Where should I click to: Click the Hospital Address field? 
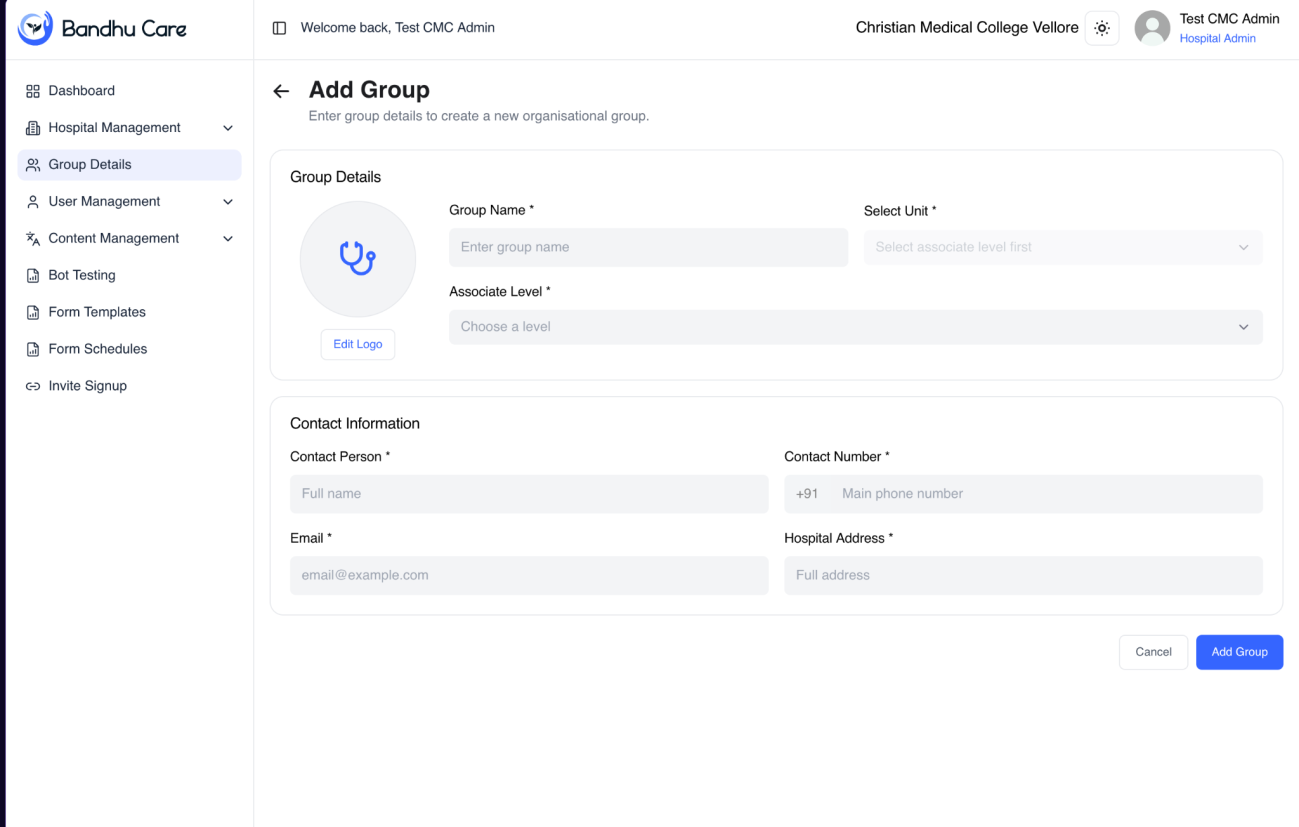point(1023,576)
